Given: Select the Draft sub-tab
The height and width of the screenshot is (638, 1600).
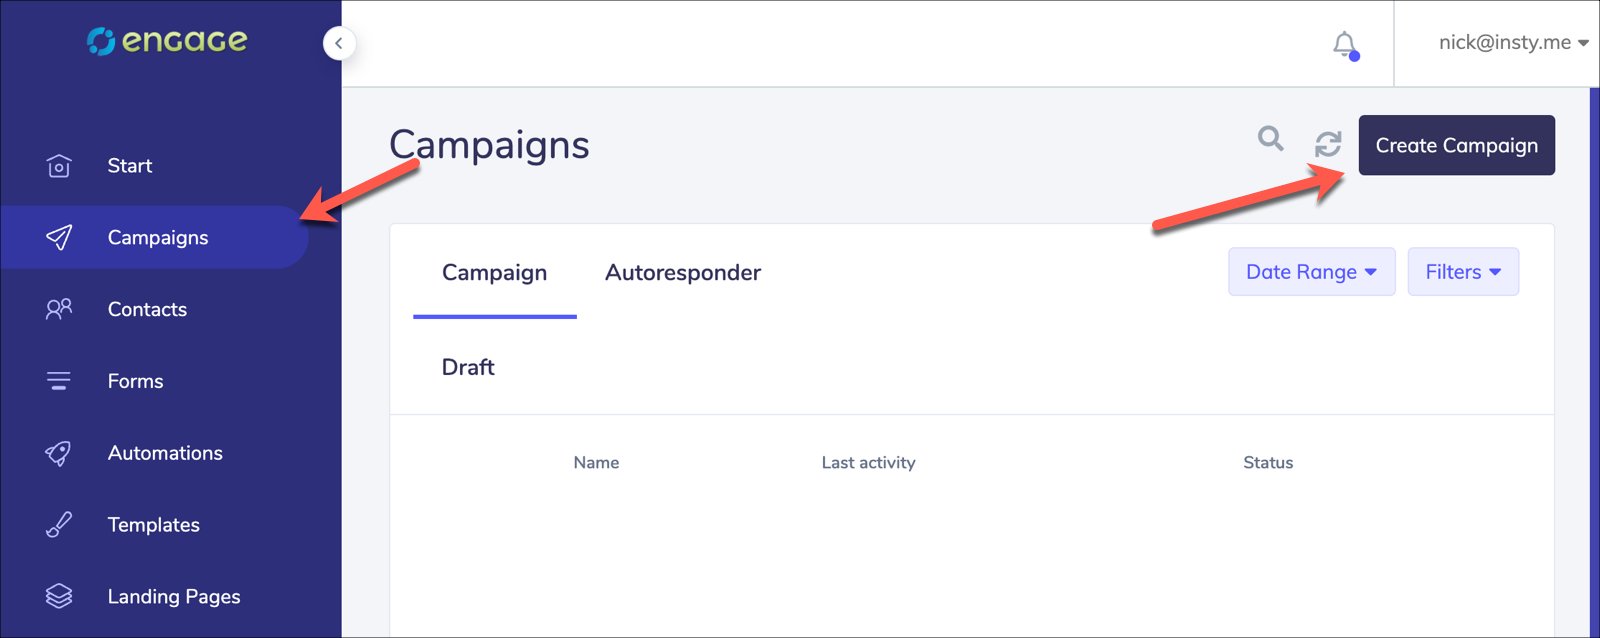Looking at the screenshot, I should click(468, 367).
